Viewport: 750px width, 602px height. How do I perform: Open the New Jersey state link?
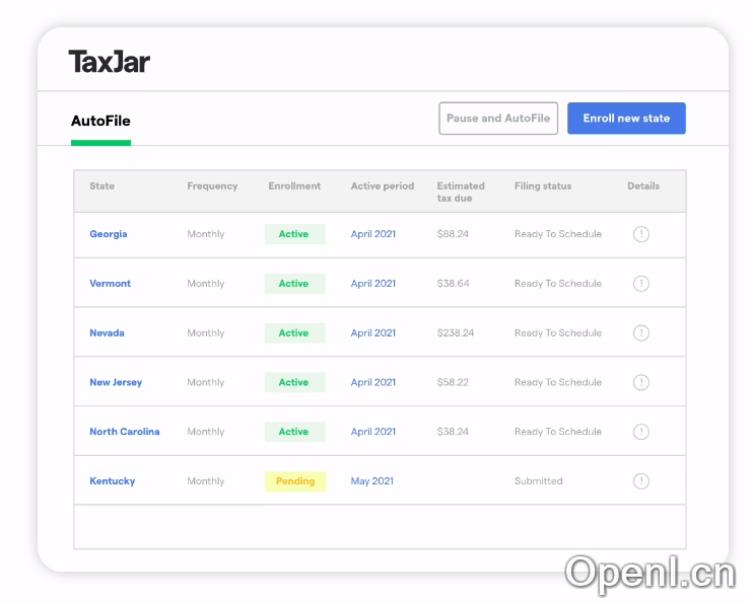[x=116, y=382]
